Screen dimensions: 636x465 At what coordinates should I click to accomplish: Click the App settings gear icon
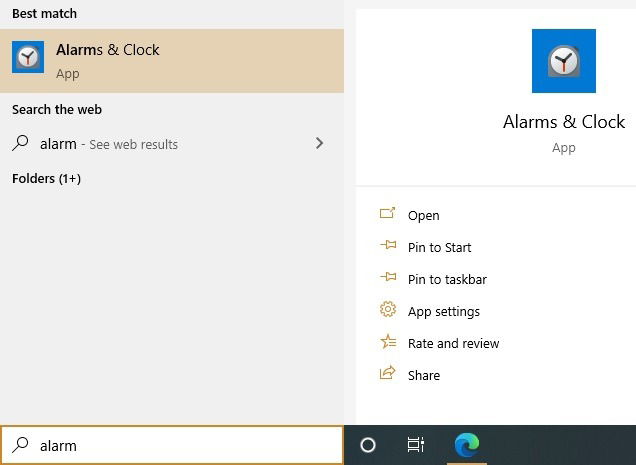[x=387, y=310]
